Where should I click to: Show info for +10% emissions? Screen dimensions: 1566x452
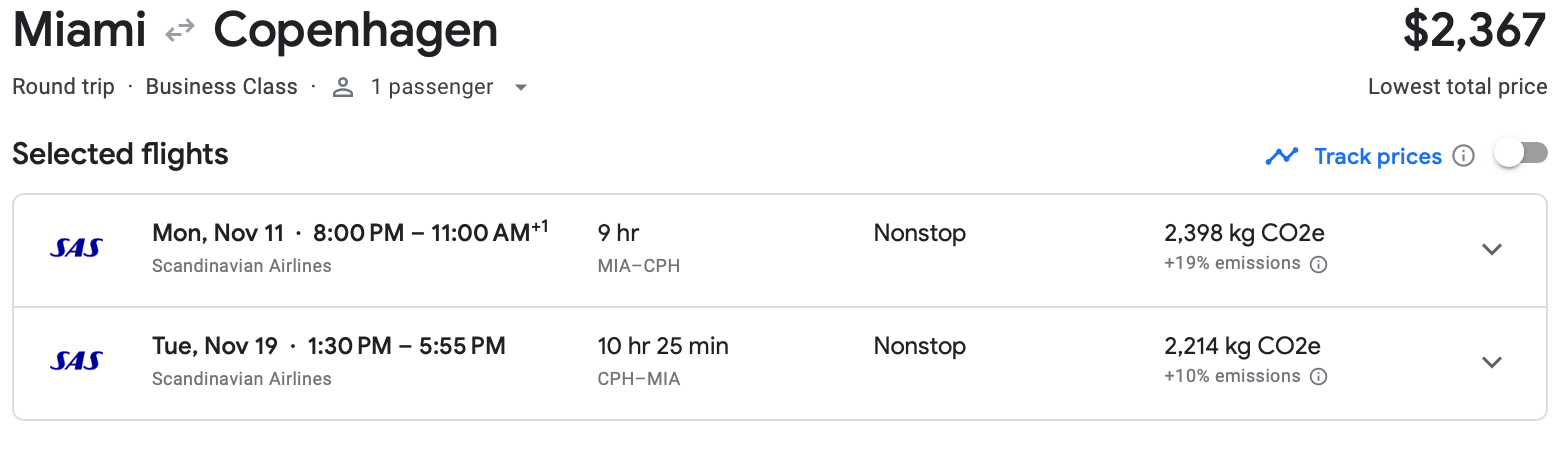coord(1318,377)
